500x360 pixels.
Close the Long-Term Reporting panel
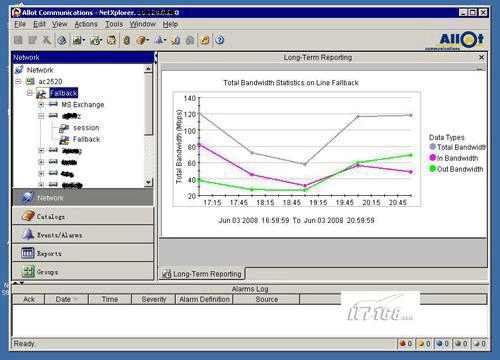481,57
